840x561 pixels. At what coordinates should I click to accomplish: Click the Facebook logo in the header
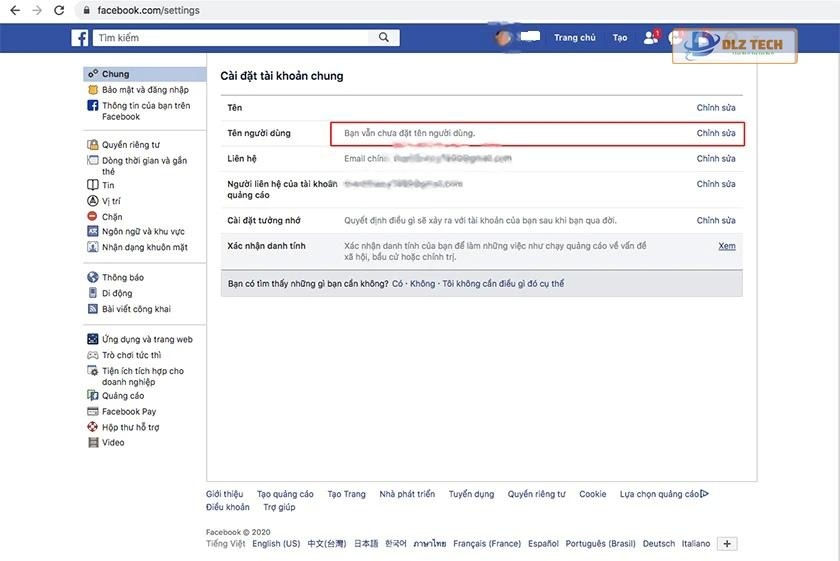pyautogui.click(x=80, y=38)
